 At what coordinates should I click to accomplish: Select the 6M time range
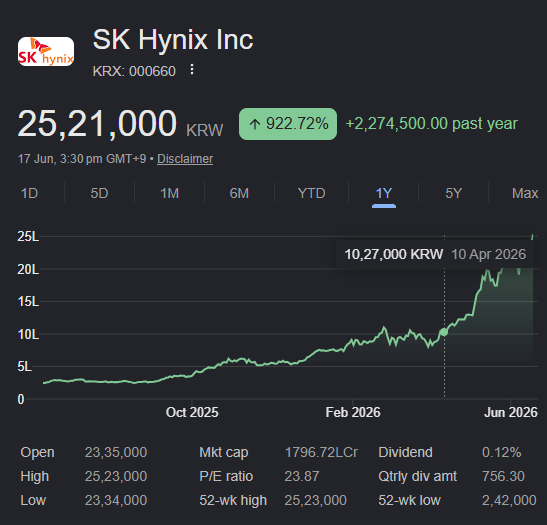click(x=239, y=193)
